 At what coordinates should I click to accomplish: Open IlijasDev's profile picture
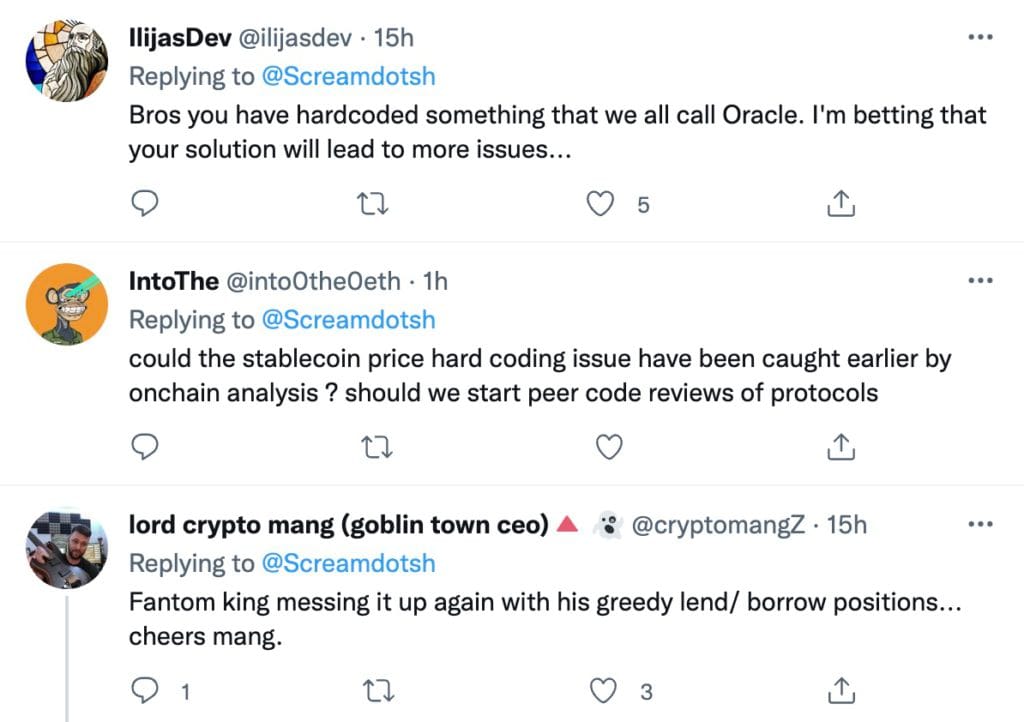click(x=65, y=58)
